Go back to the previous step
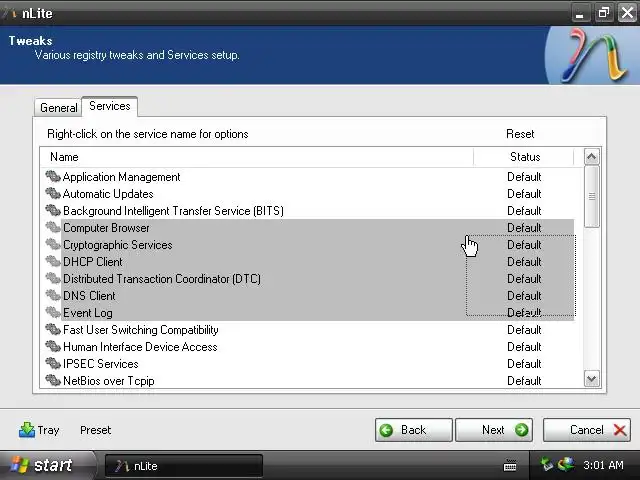The image size is (640, 480). point(413,430)
